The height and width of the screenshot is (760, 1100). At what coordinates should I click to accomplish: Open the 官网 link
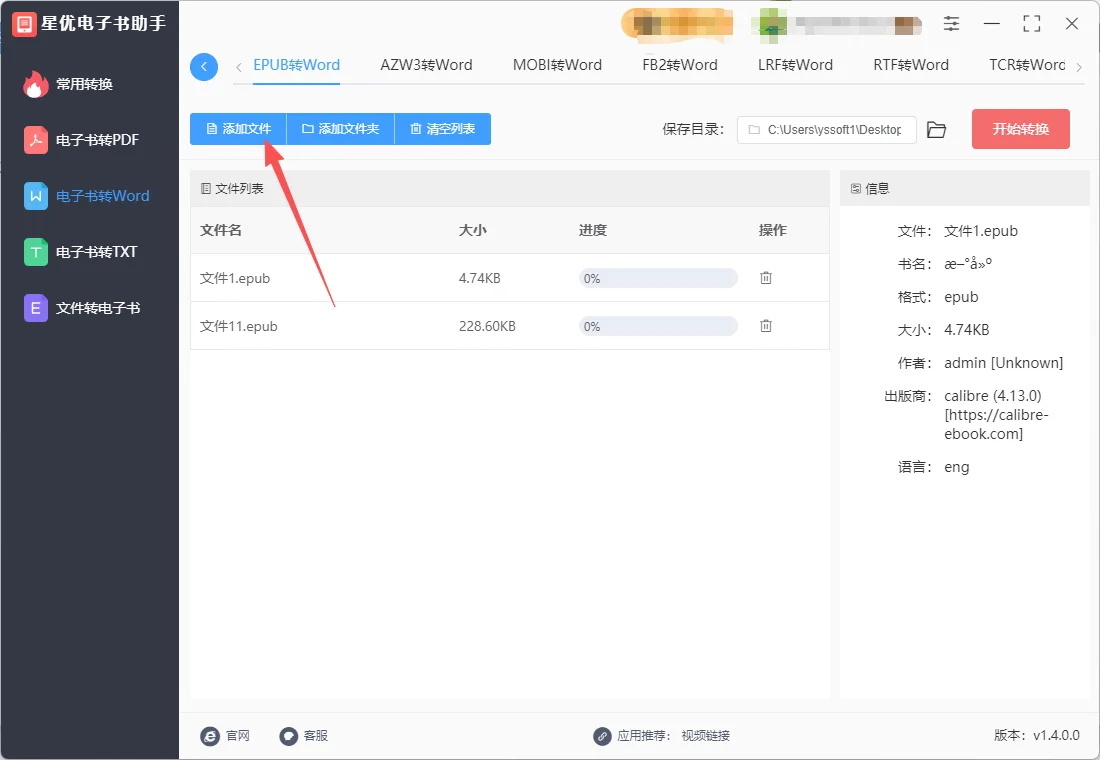coord(238,735)
